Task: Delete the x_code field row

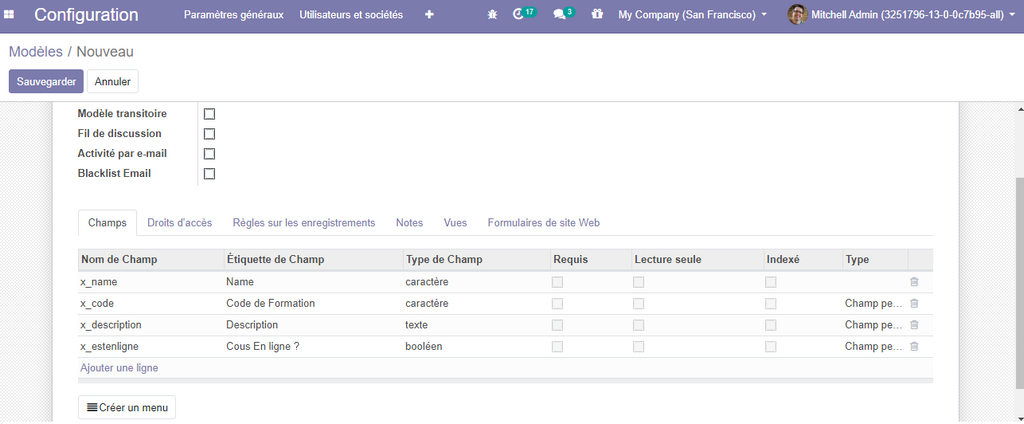Action: point(913,303)
